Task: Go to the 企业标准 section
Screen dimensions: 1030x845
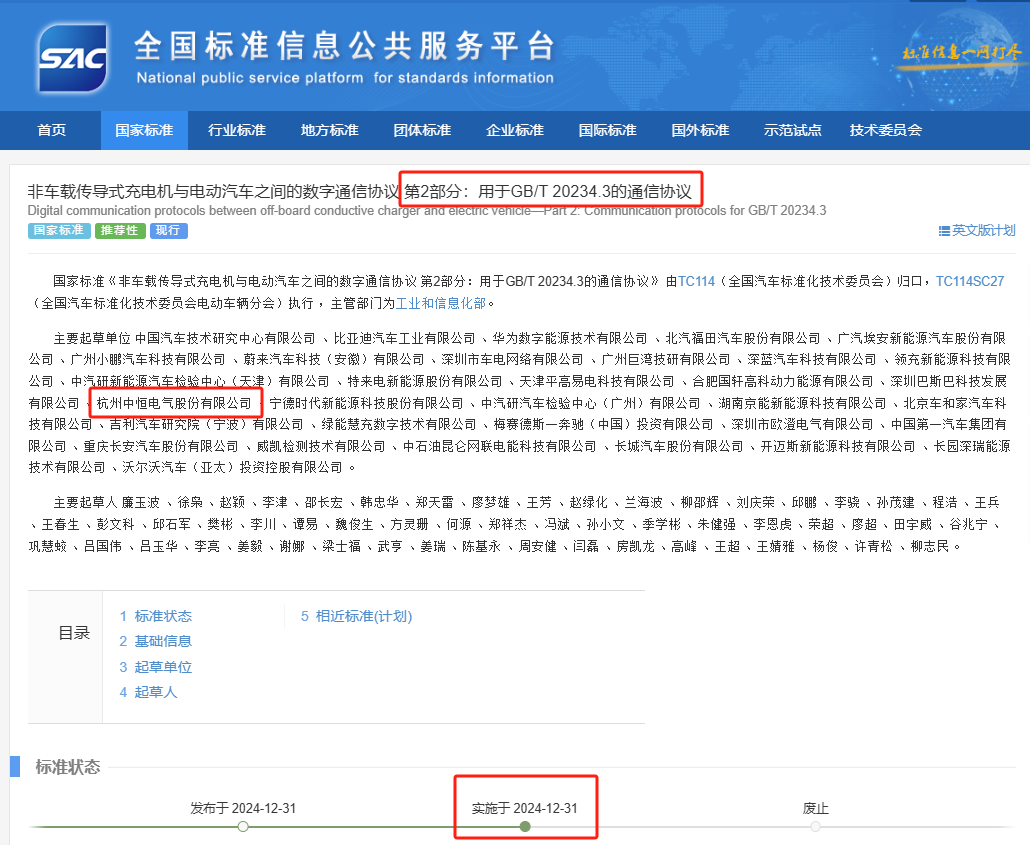Action: point(514,130)
